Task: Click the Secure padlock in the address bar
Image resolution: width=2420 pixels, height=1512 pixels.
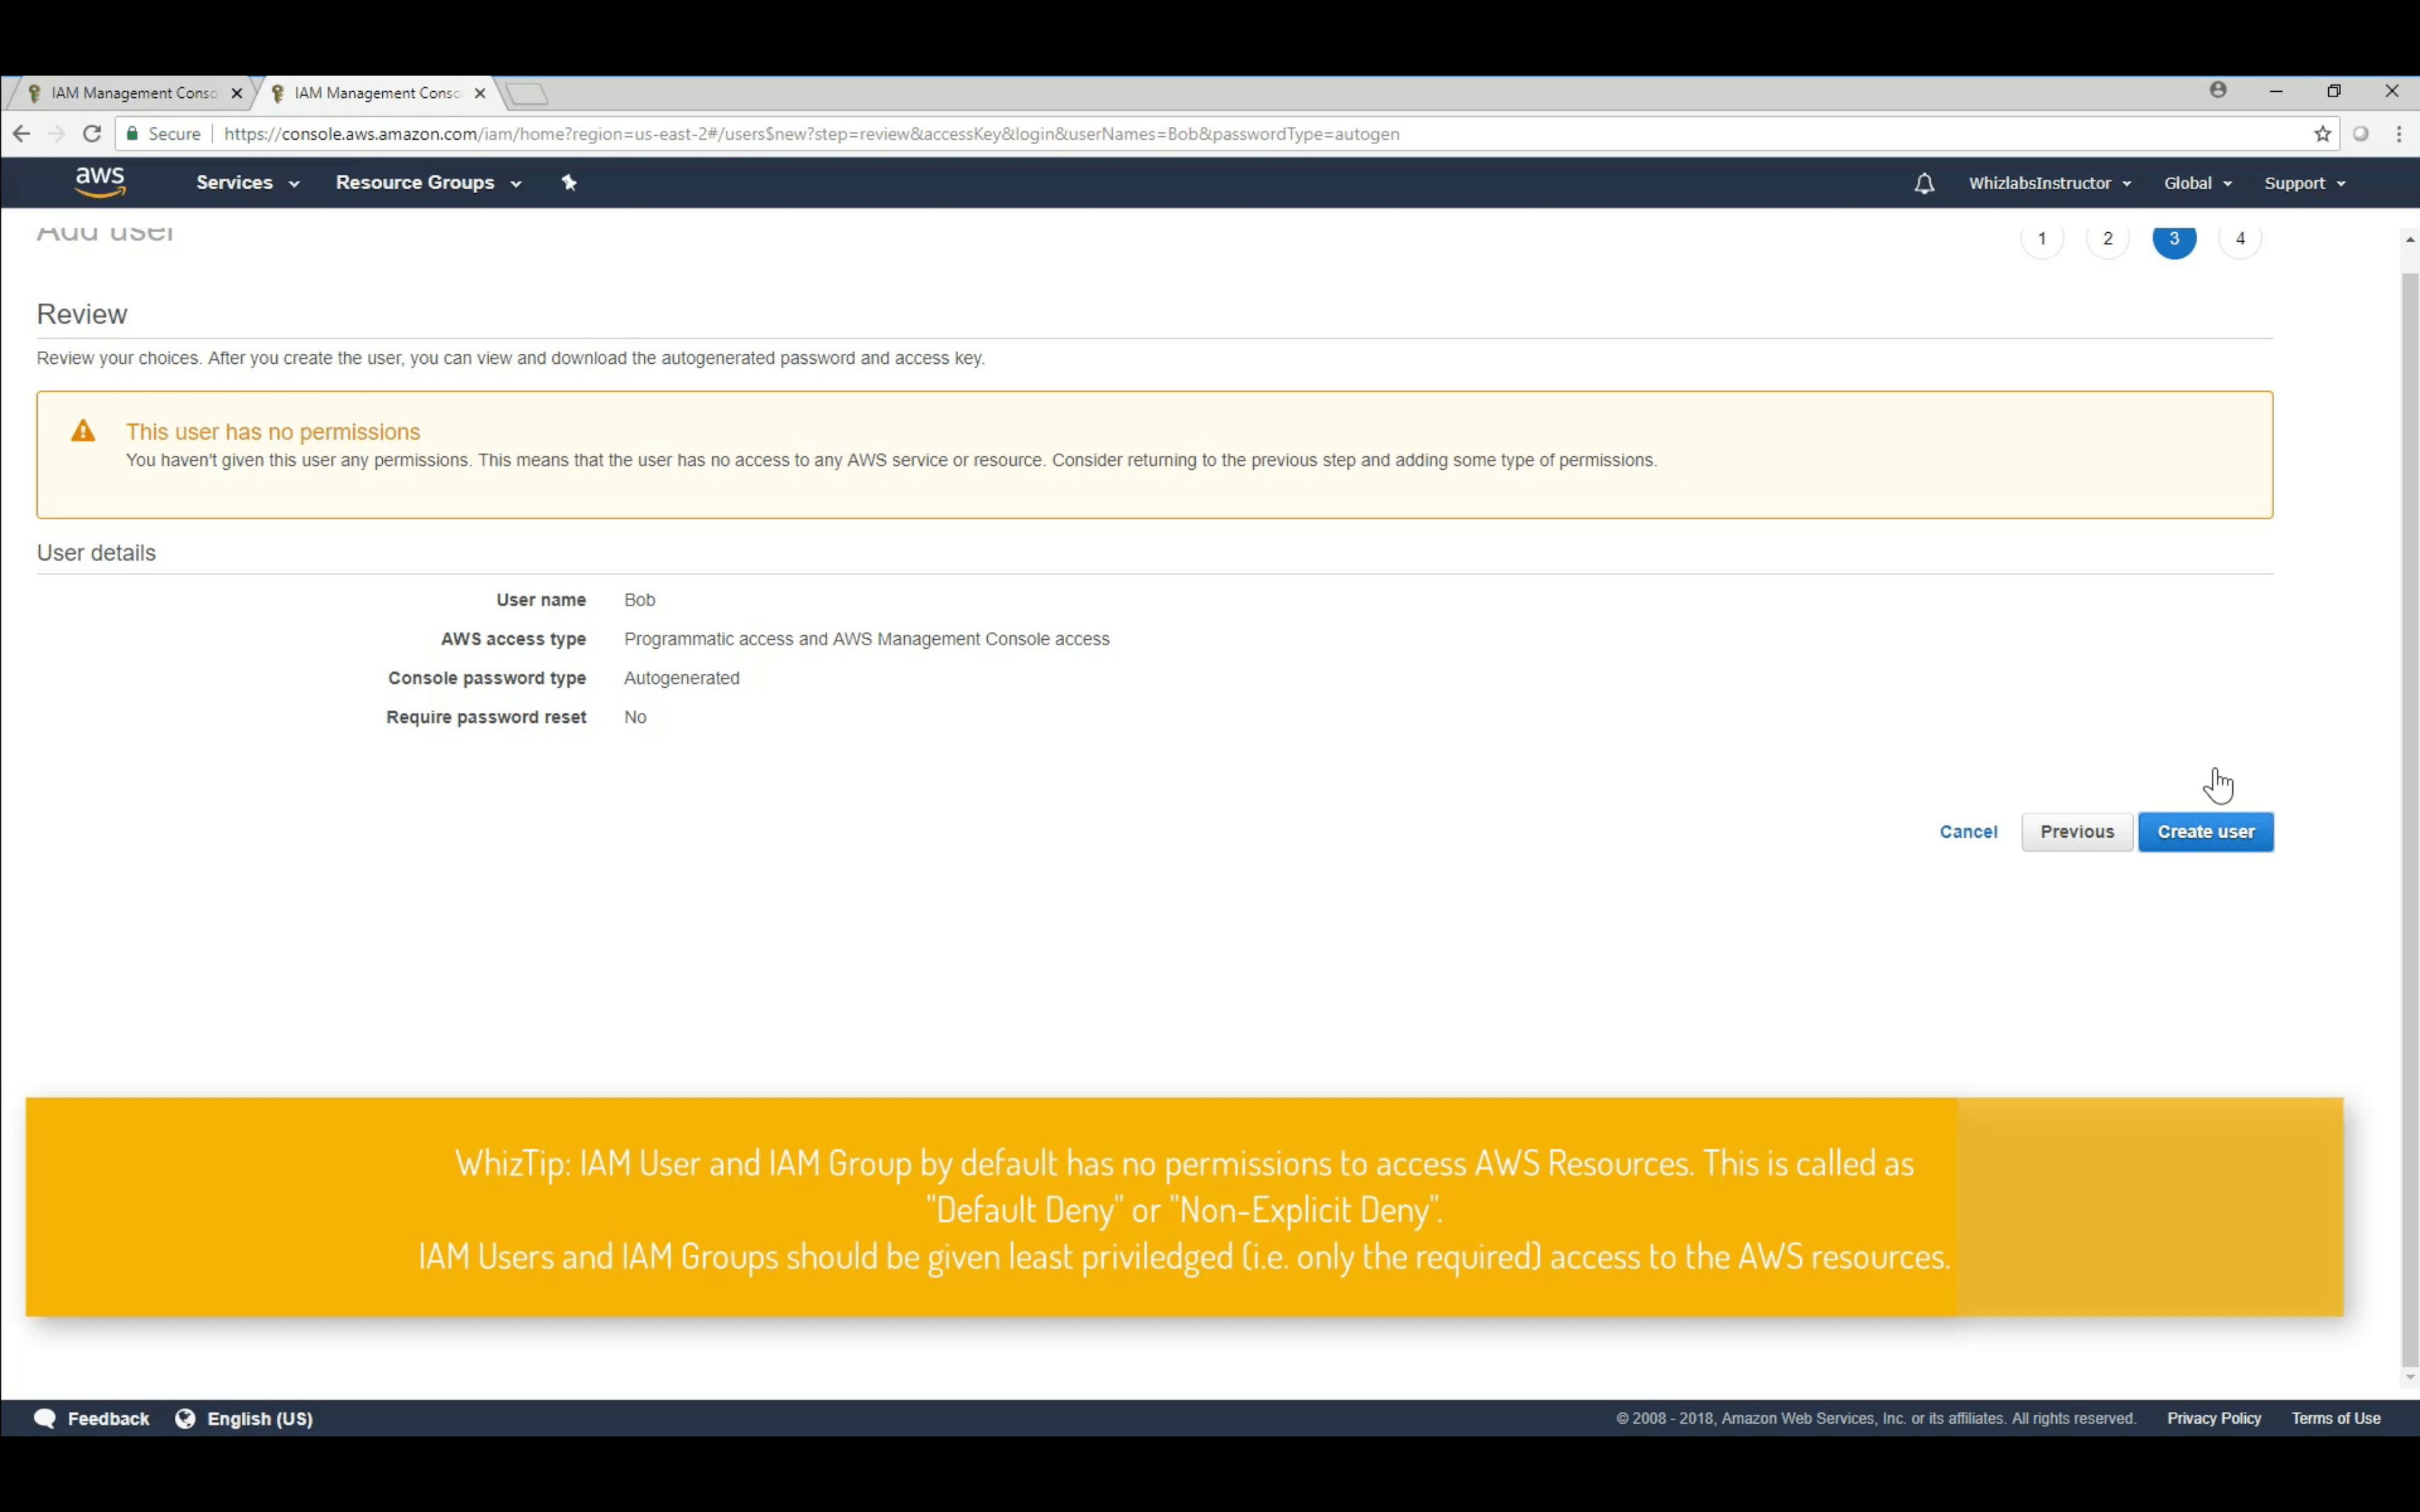Action: point(131,133)
